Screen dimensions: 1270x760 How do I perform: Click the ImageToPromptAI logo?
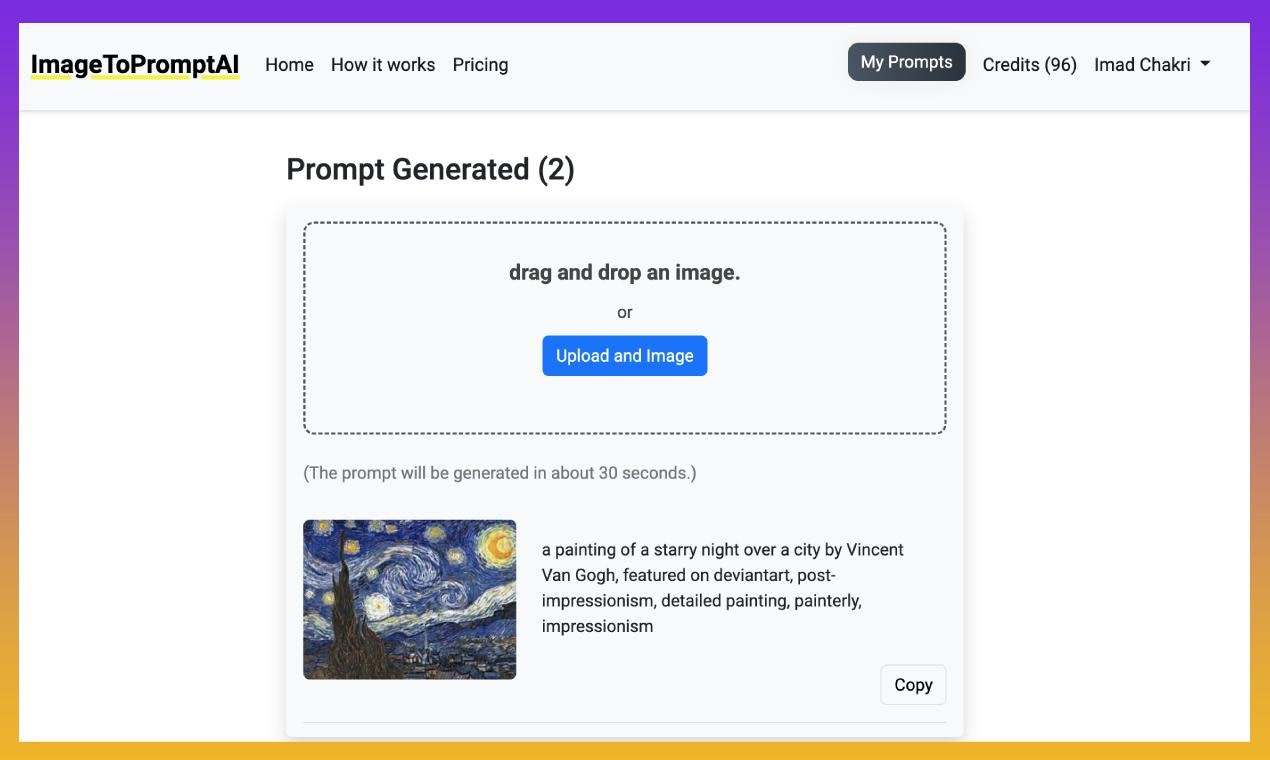point(135,65)
